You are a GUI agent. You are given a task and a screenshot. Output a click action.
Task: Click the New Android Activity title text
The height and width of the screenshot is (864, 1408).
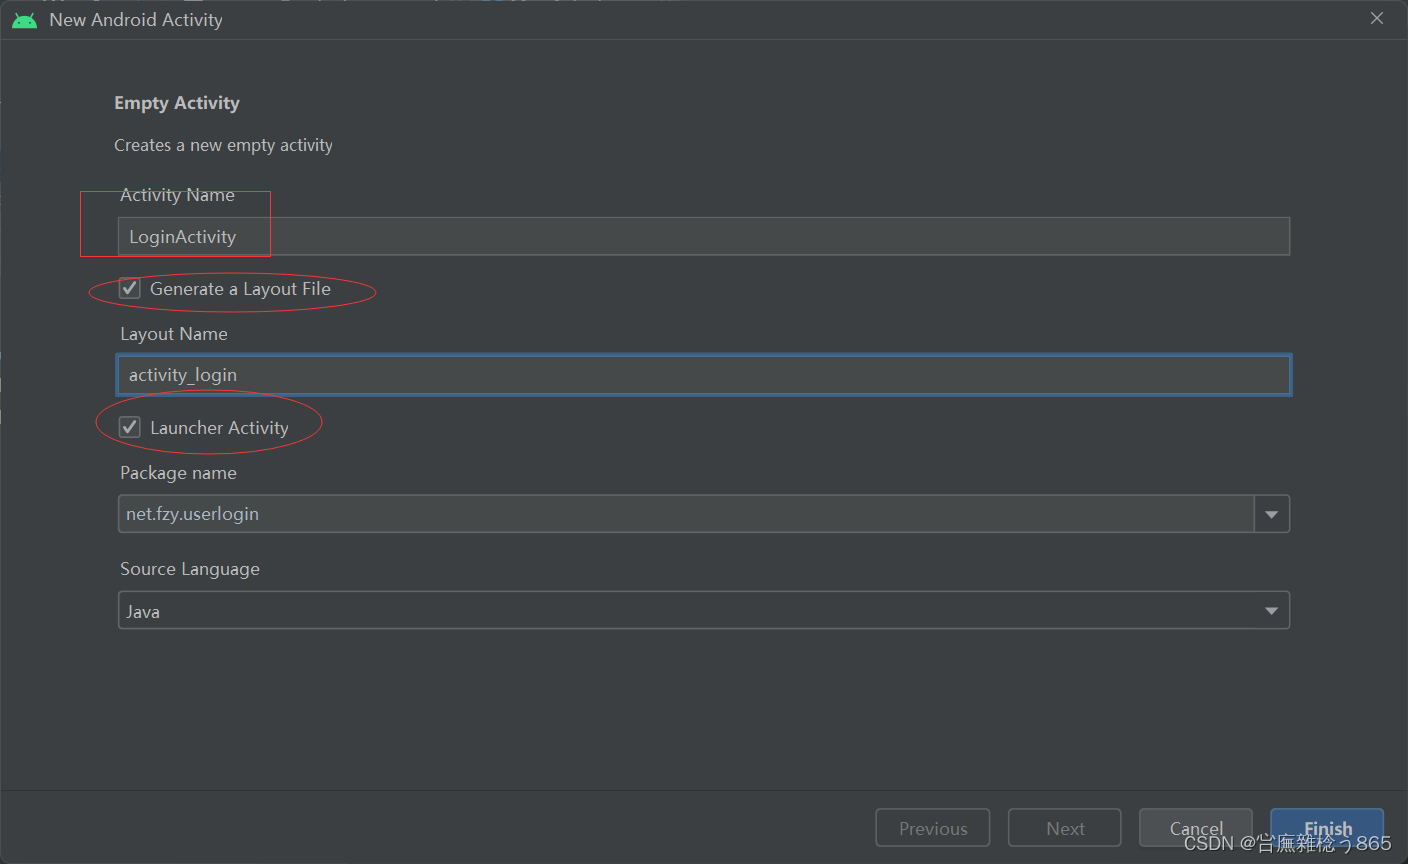(x=136, y=20)
